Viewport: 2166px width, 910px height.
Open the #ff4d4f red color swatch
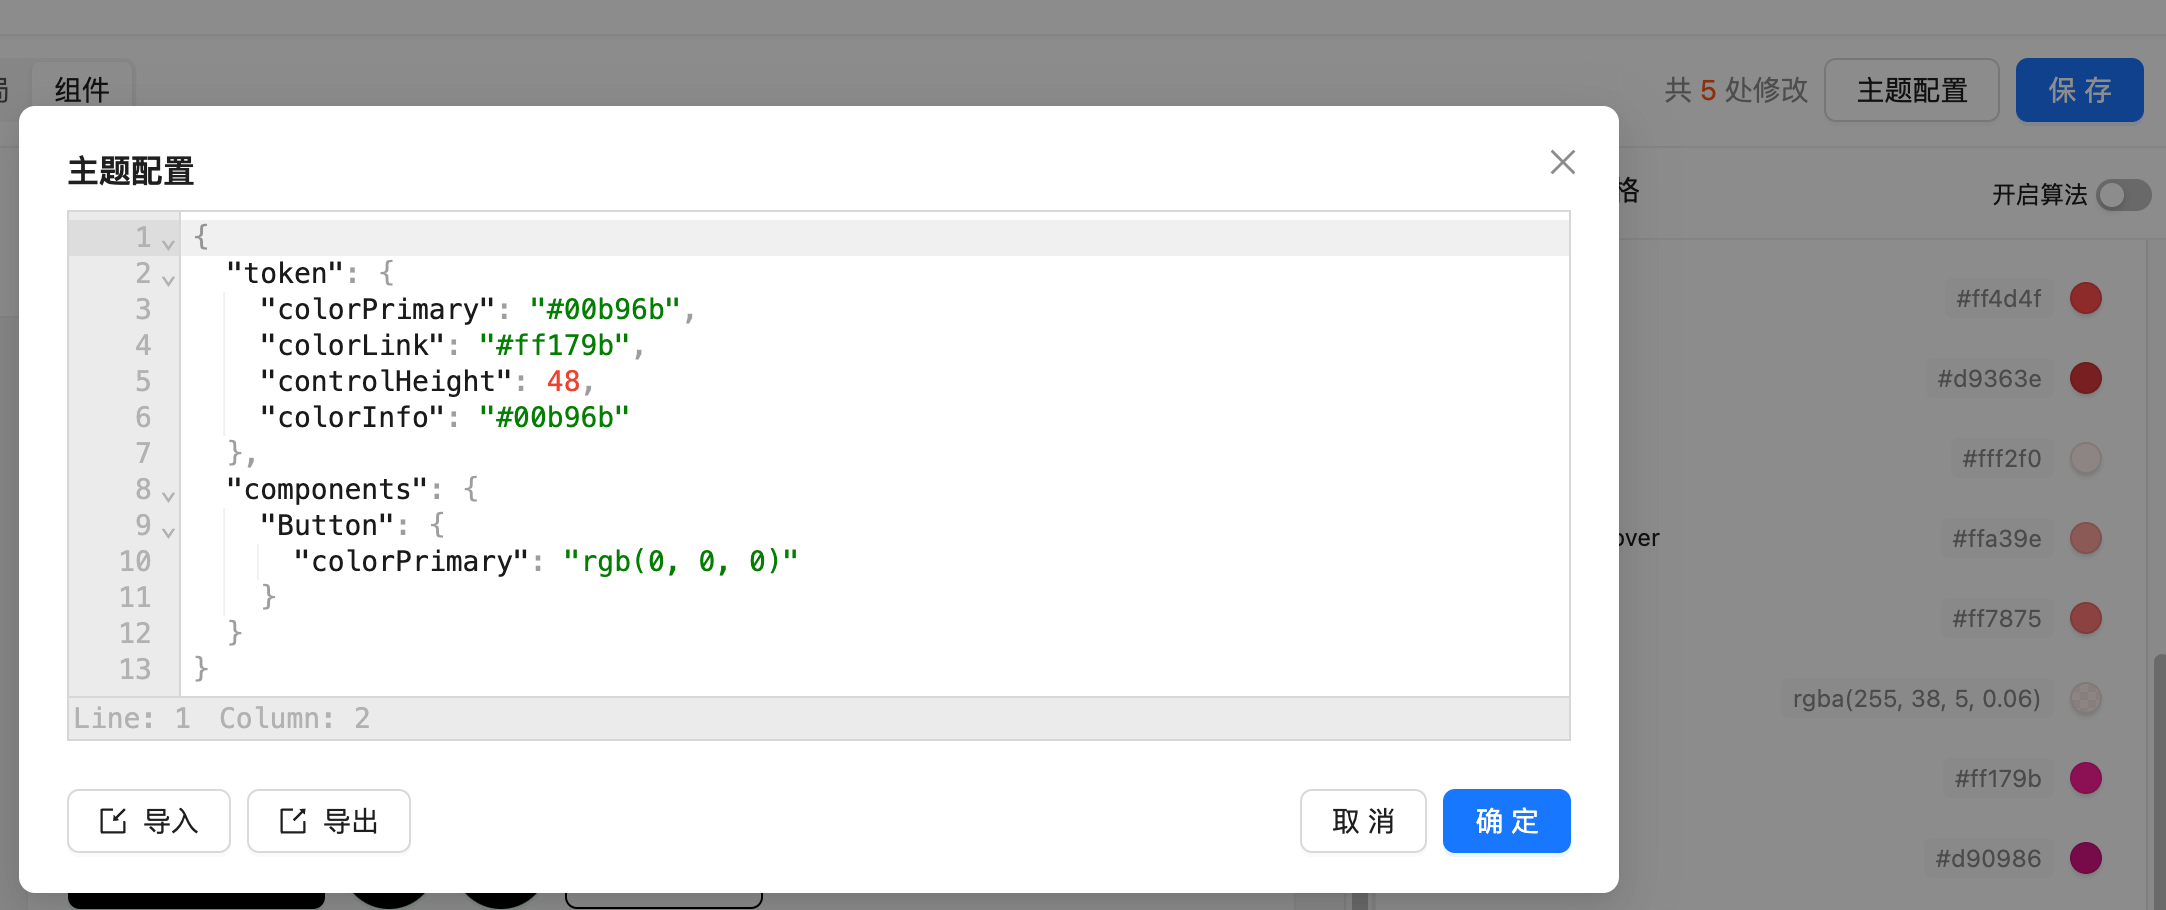(x=2086, y=298)
